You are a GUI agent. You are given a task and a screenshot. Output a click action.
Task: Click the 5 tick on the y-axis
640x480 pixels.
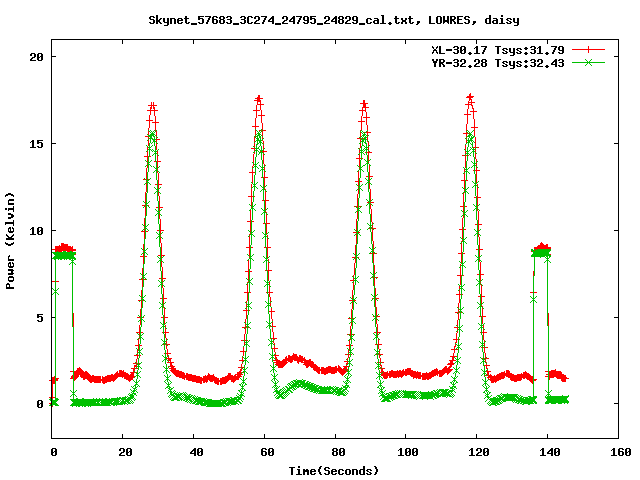coord(38,318)
